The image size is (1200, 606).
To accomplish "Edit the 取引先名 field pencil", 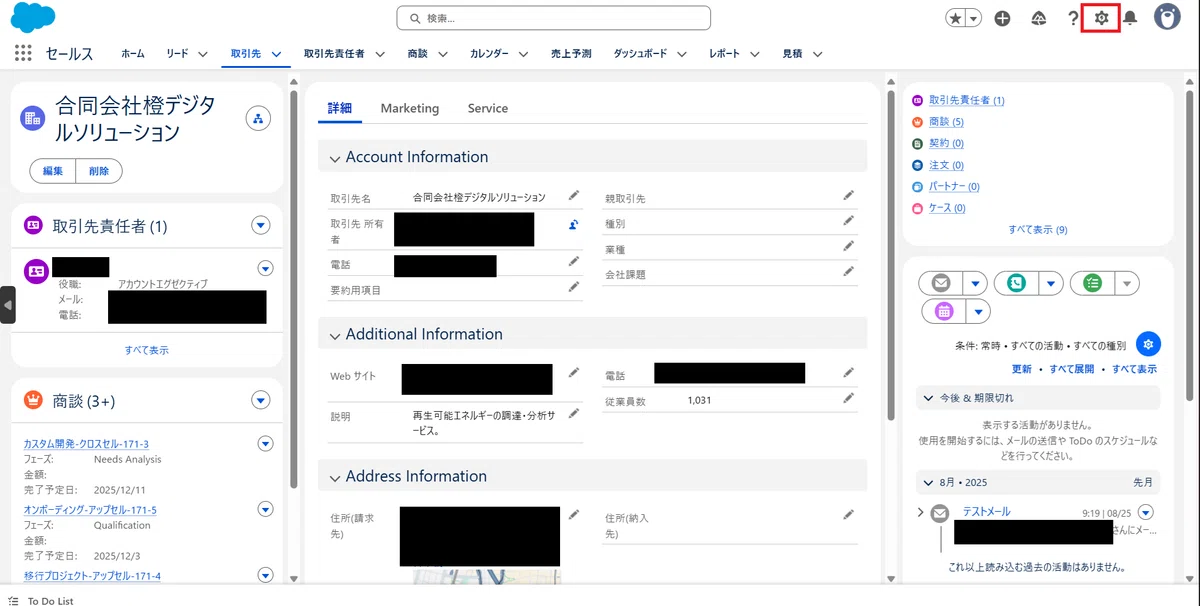I will [574, 195].
